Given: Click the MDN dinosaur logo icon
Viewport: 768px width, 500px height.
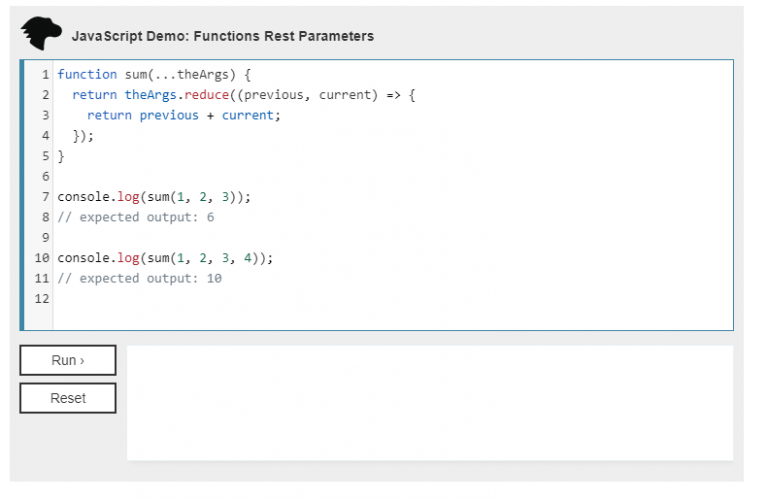Looking at the screenshot, I should tap(41, 33).
